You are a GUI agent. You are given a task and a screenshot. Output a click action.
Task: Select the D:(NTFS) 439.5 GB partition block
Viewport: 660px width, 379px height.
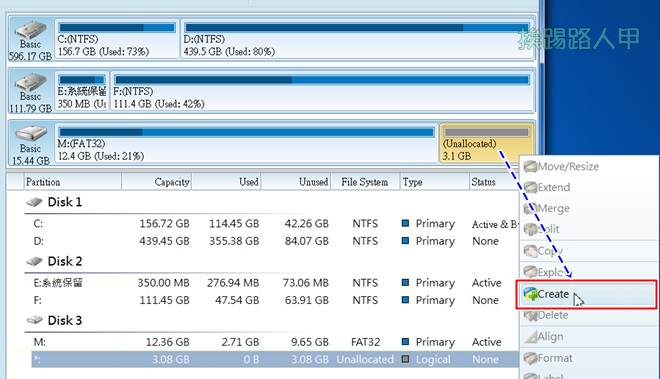pos(358,39)
